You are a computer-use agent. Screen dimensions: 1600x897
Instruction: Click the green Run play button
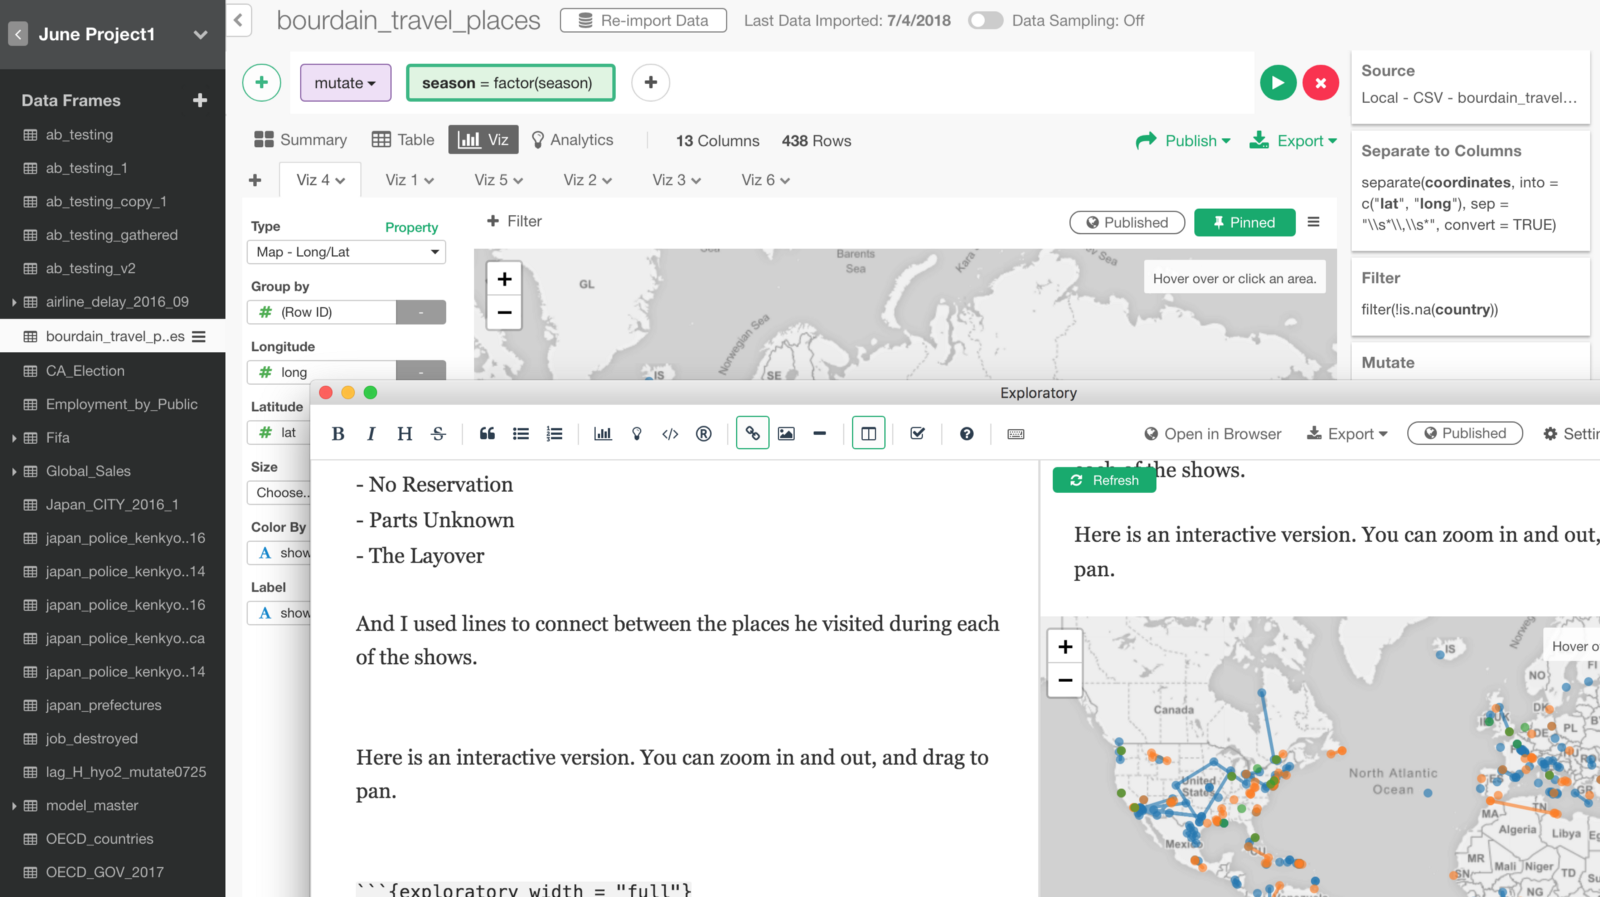coord(1277,83)
